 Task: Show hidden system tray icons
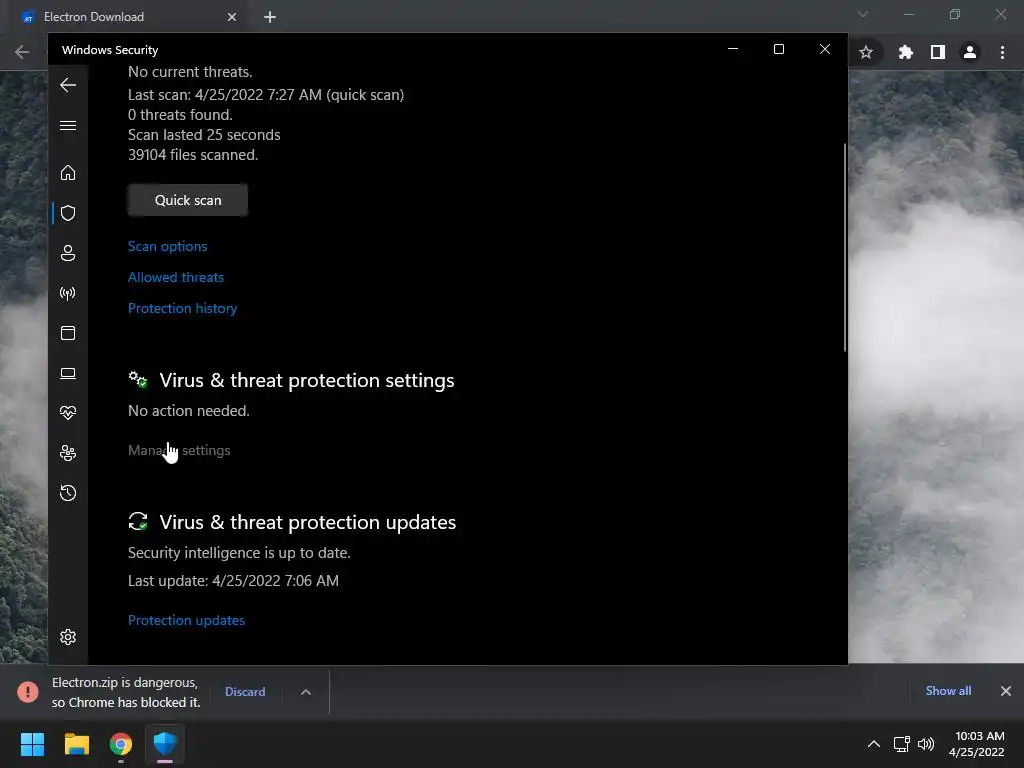tap(874, 744)
